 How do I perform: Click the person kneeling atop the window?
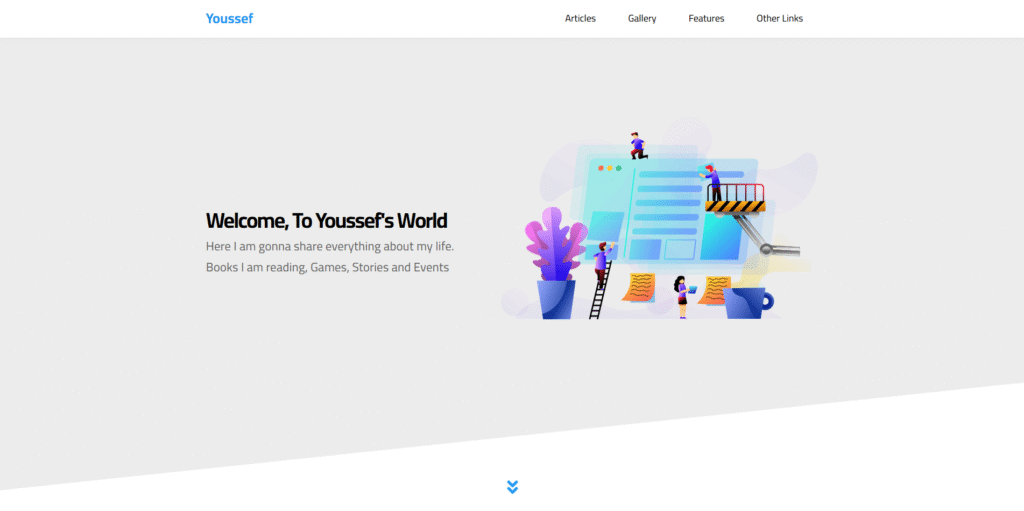(638, 146)
